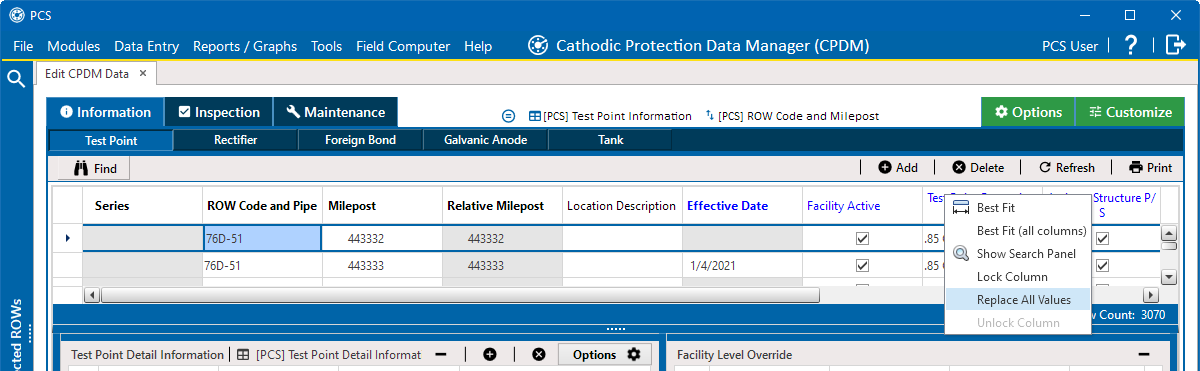
Task: Open the ROW Code and Milepost sort selector
Action: 792,115
